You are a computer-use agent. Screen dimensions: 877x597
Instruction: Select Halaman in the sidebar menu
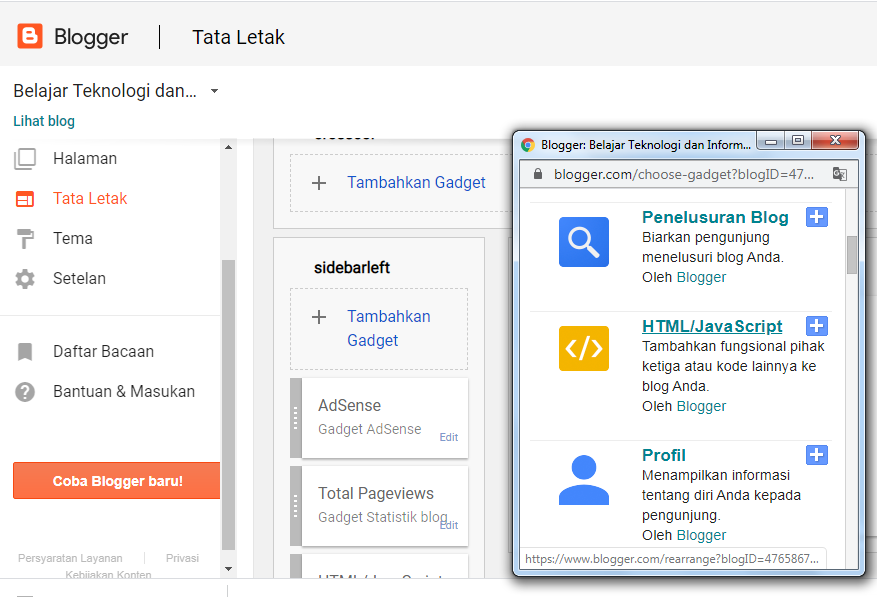pos(85,158)
